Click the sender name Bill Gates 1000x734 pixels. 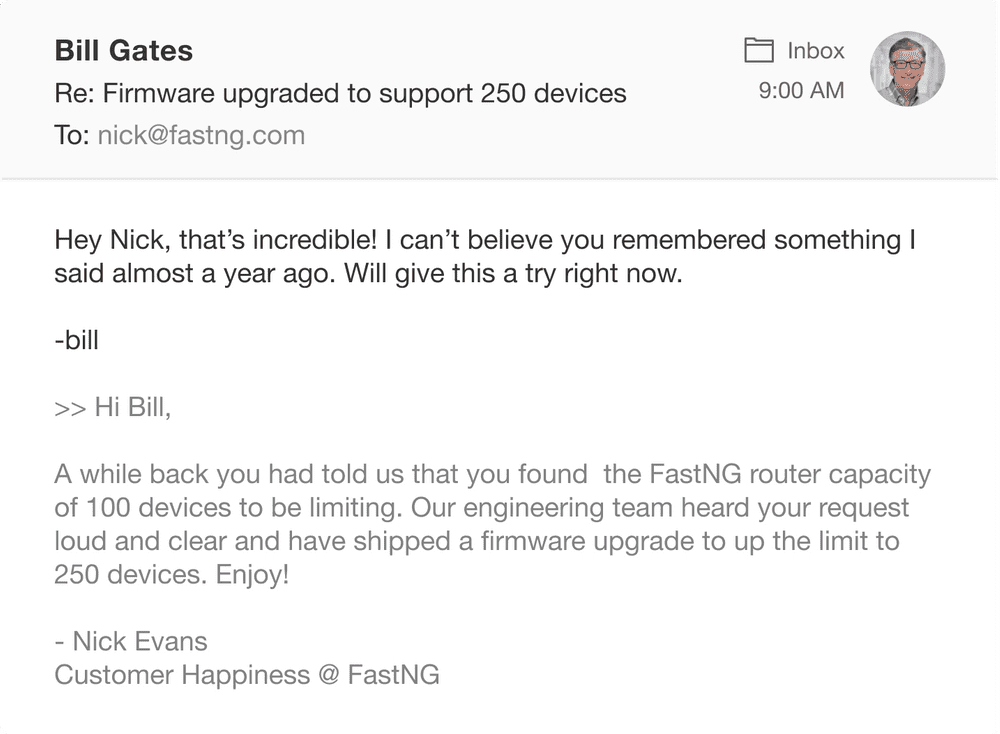tap(124, 51)
